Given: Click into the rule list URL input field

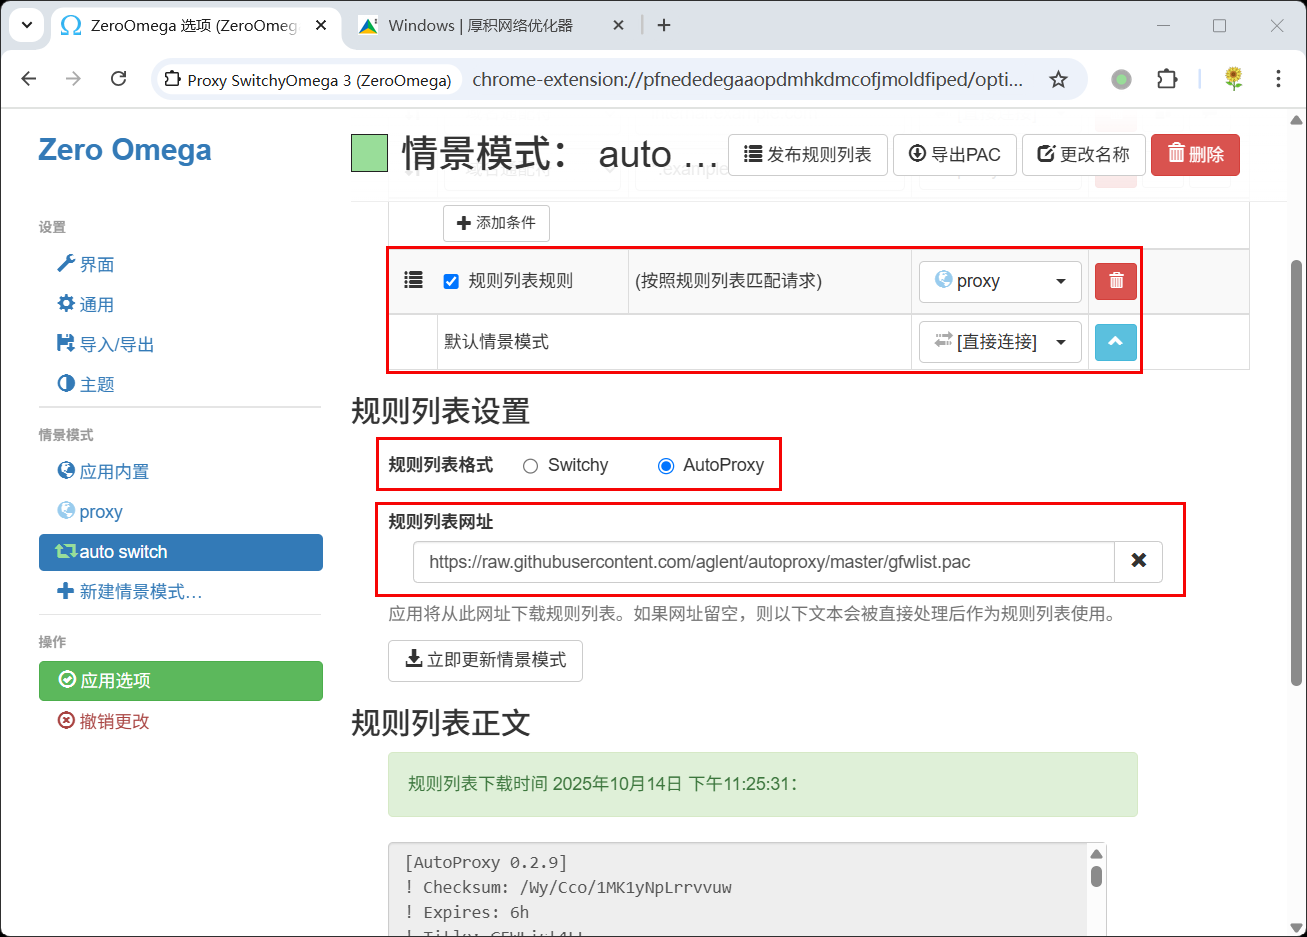Looking at the screenshot, I should coord(762,562).
